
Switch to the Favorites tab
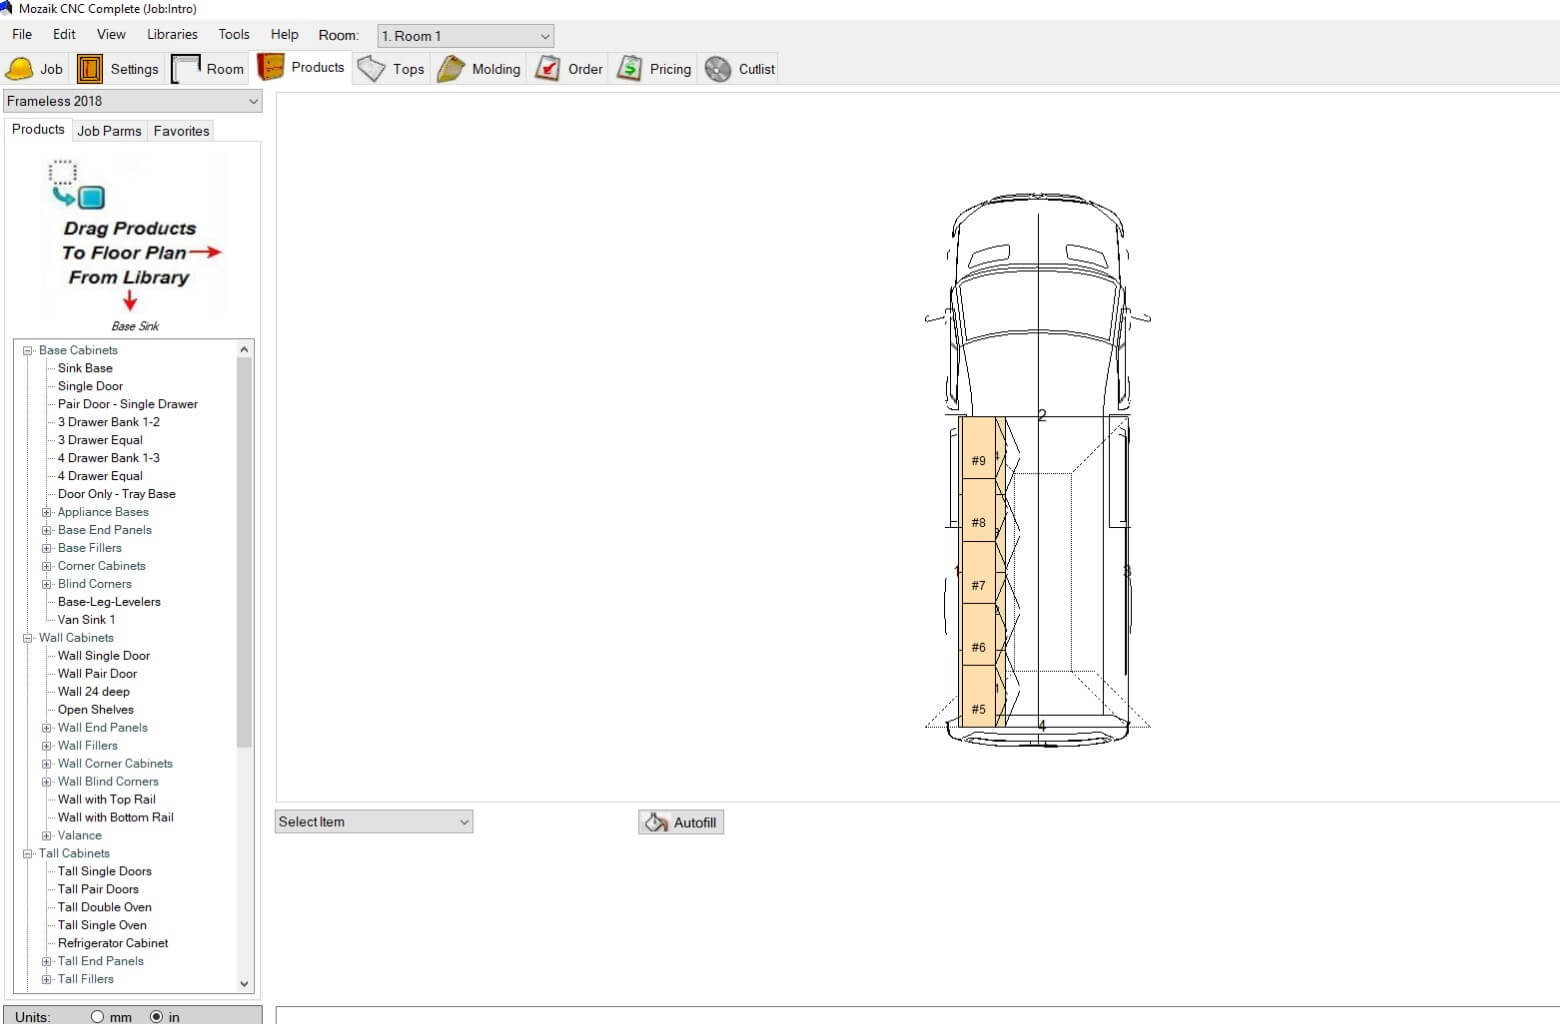coord(181,131)
